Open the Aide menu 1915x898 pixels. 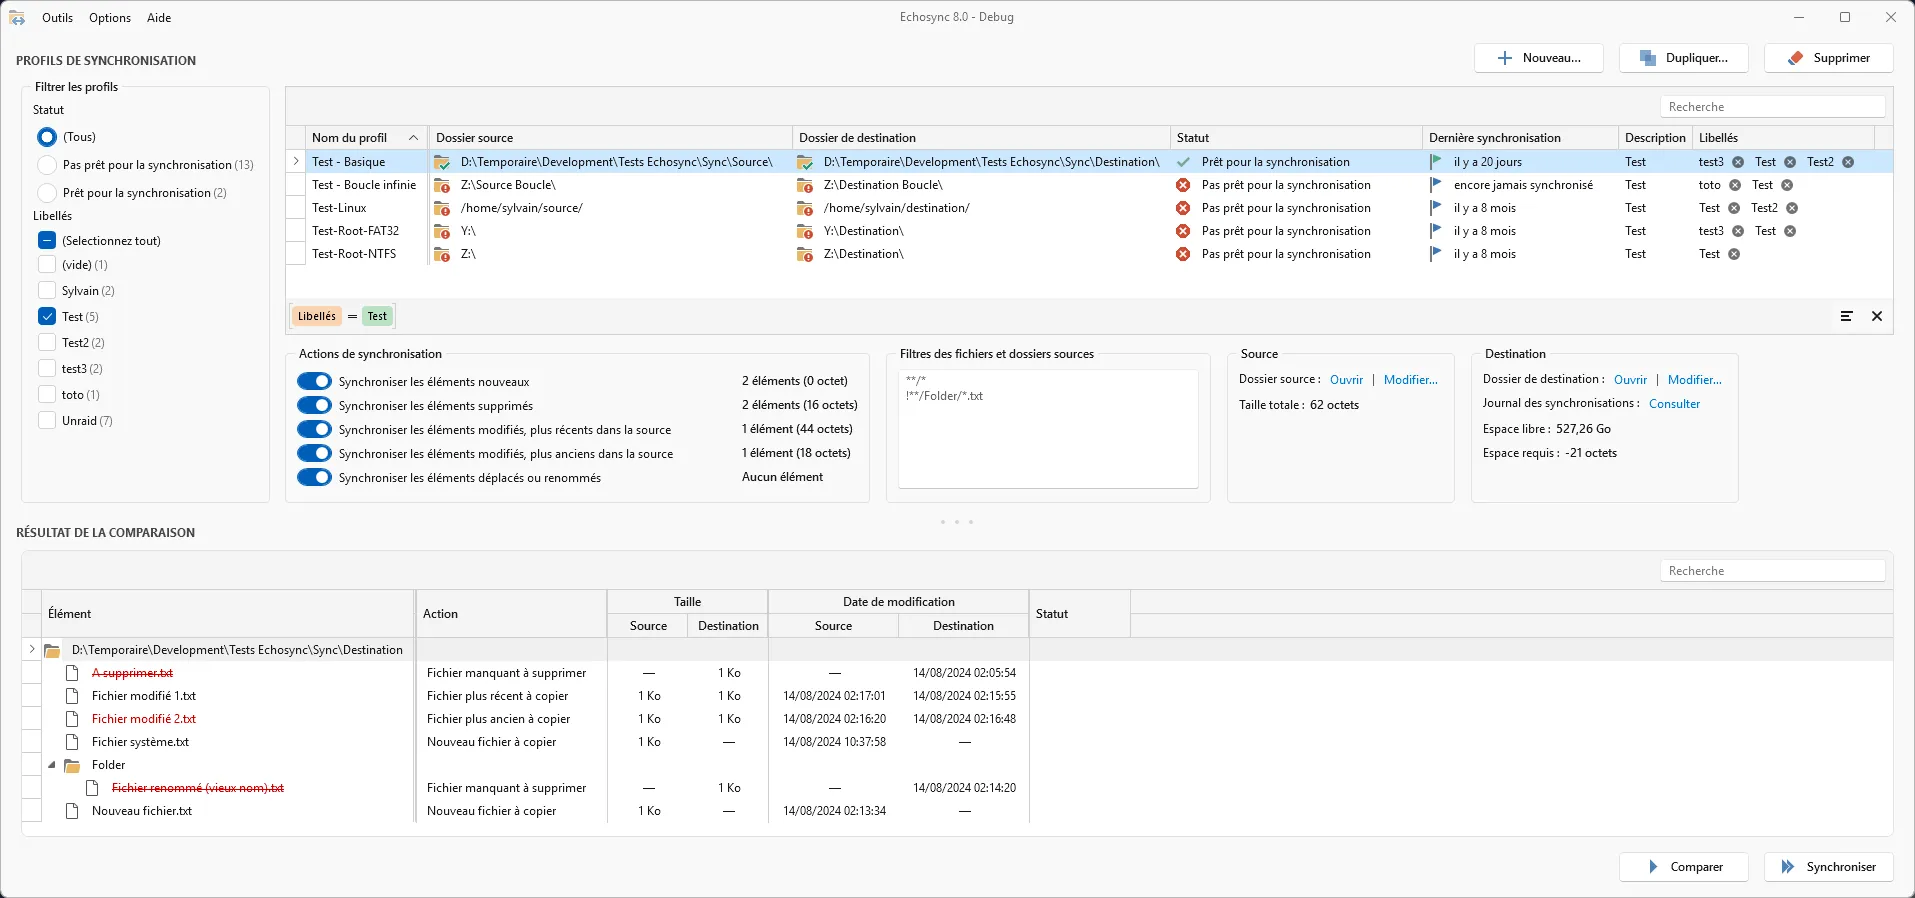(159, 18)
